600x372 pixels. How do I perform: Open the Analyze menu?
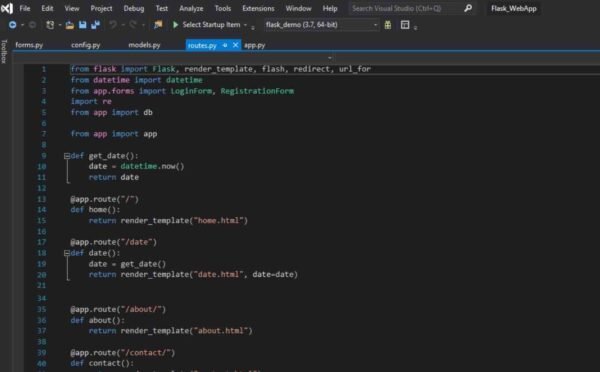(191, 8)
